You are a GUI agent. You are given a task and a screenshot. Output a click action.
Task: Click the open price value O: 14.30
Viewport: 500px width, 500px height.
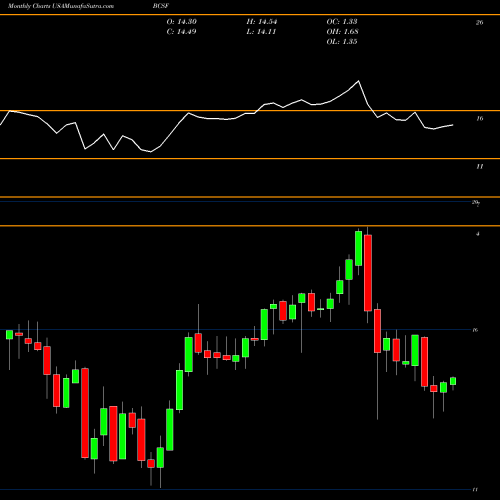coord(182,22)
